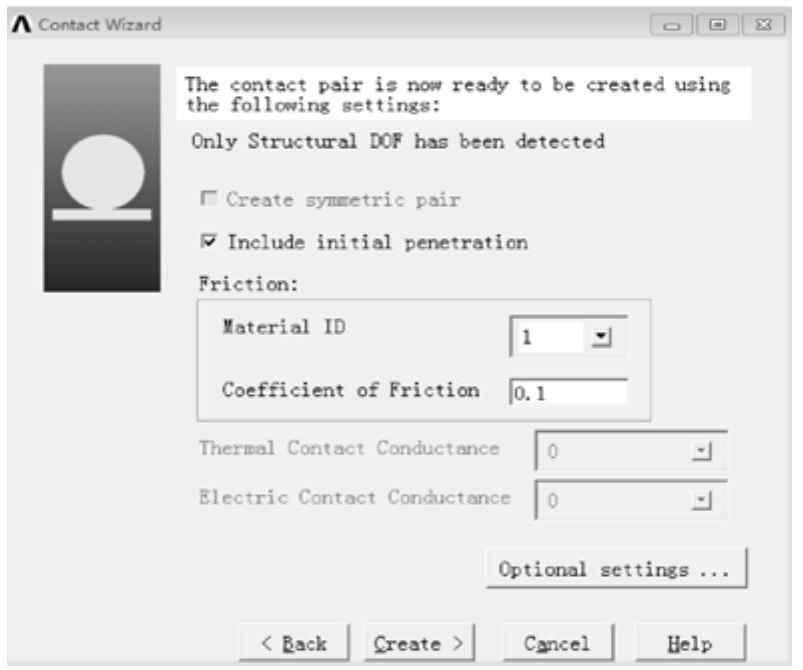The width and height of the screenshot is (803, 670).
Task: Maximize the Contact Wizard window
Action: (702, 24)
